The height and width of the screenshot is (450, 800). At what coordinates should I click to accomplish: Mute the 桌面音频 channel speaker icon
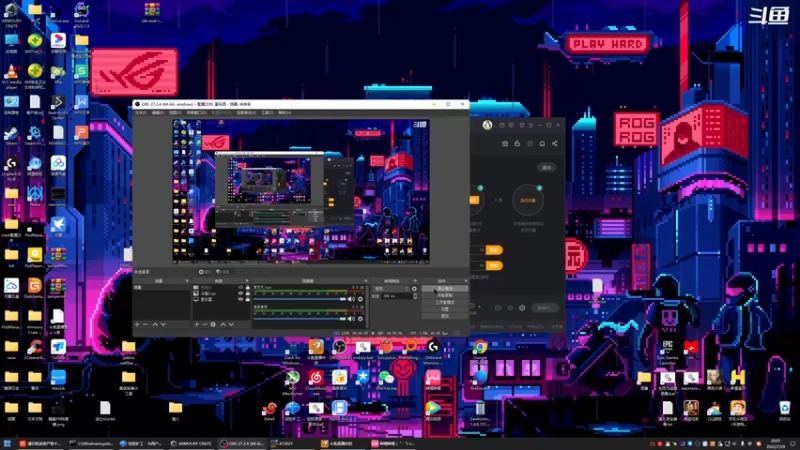(x=351, y=319)
